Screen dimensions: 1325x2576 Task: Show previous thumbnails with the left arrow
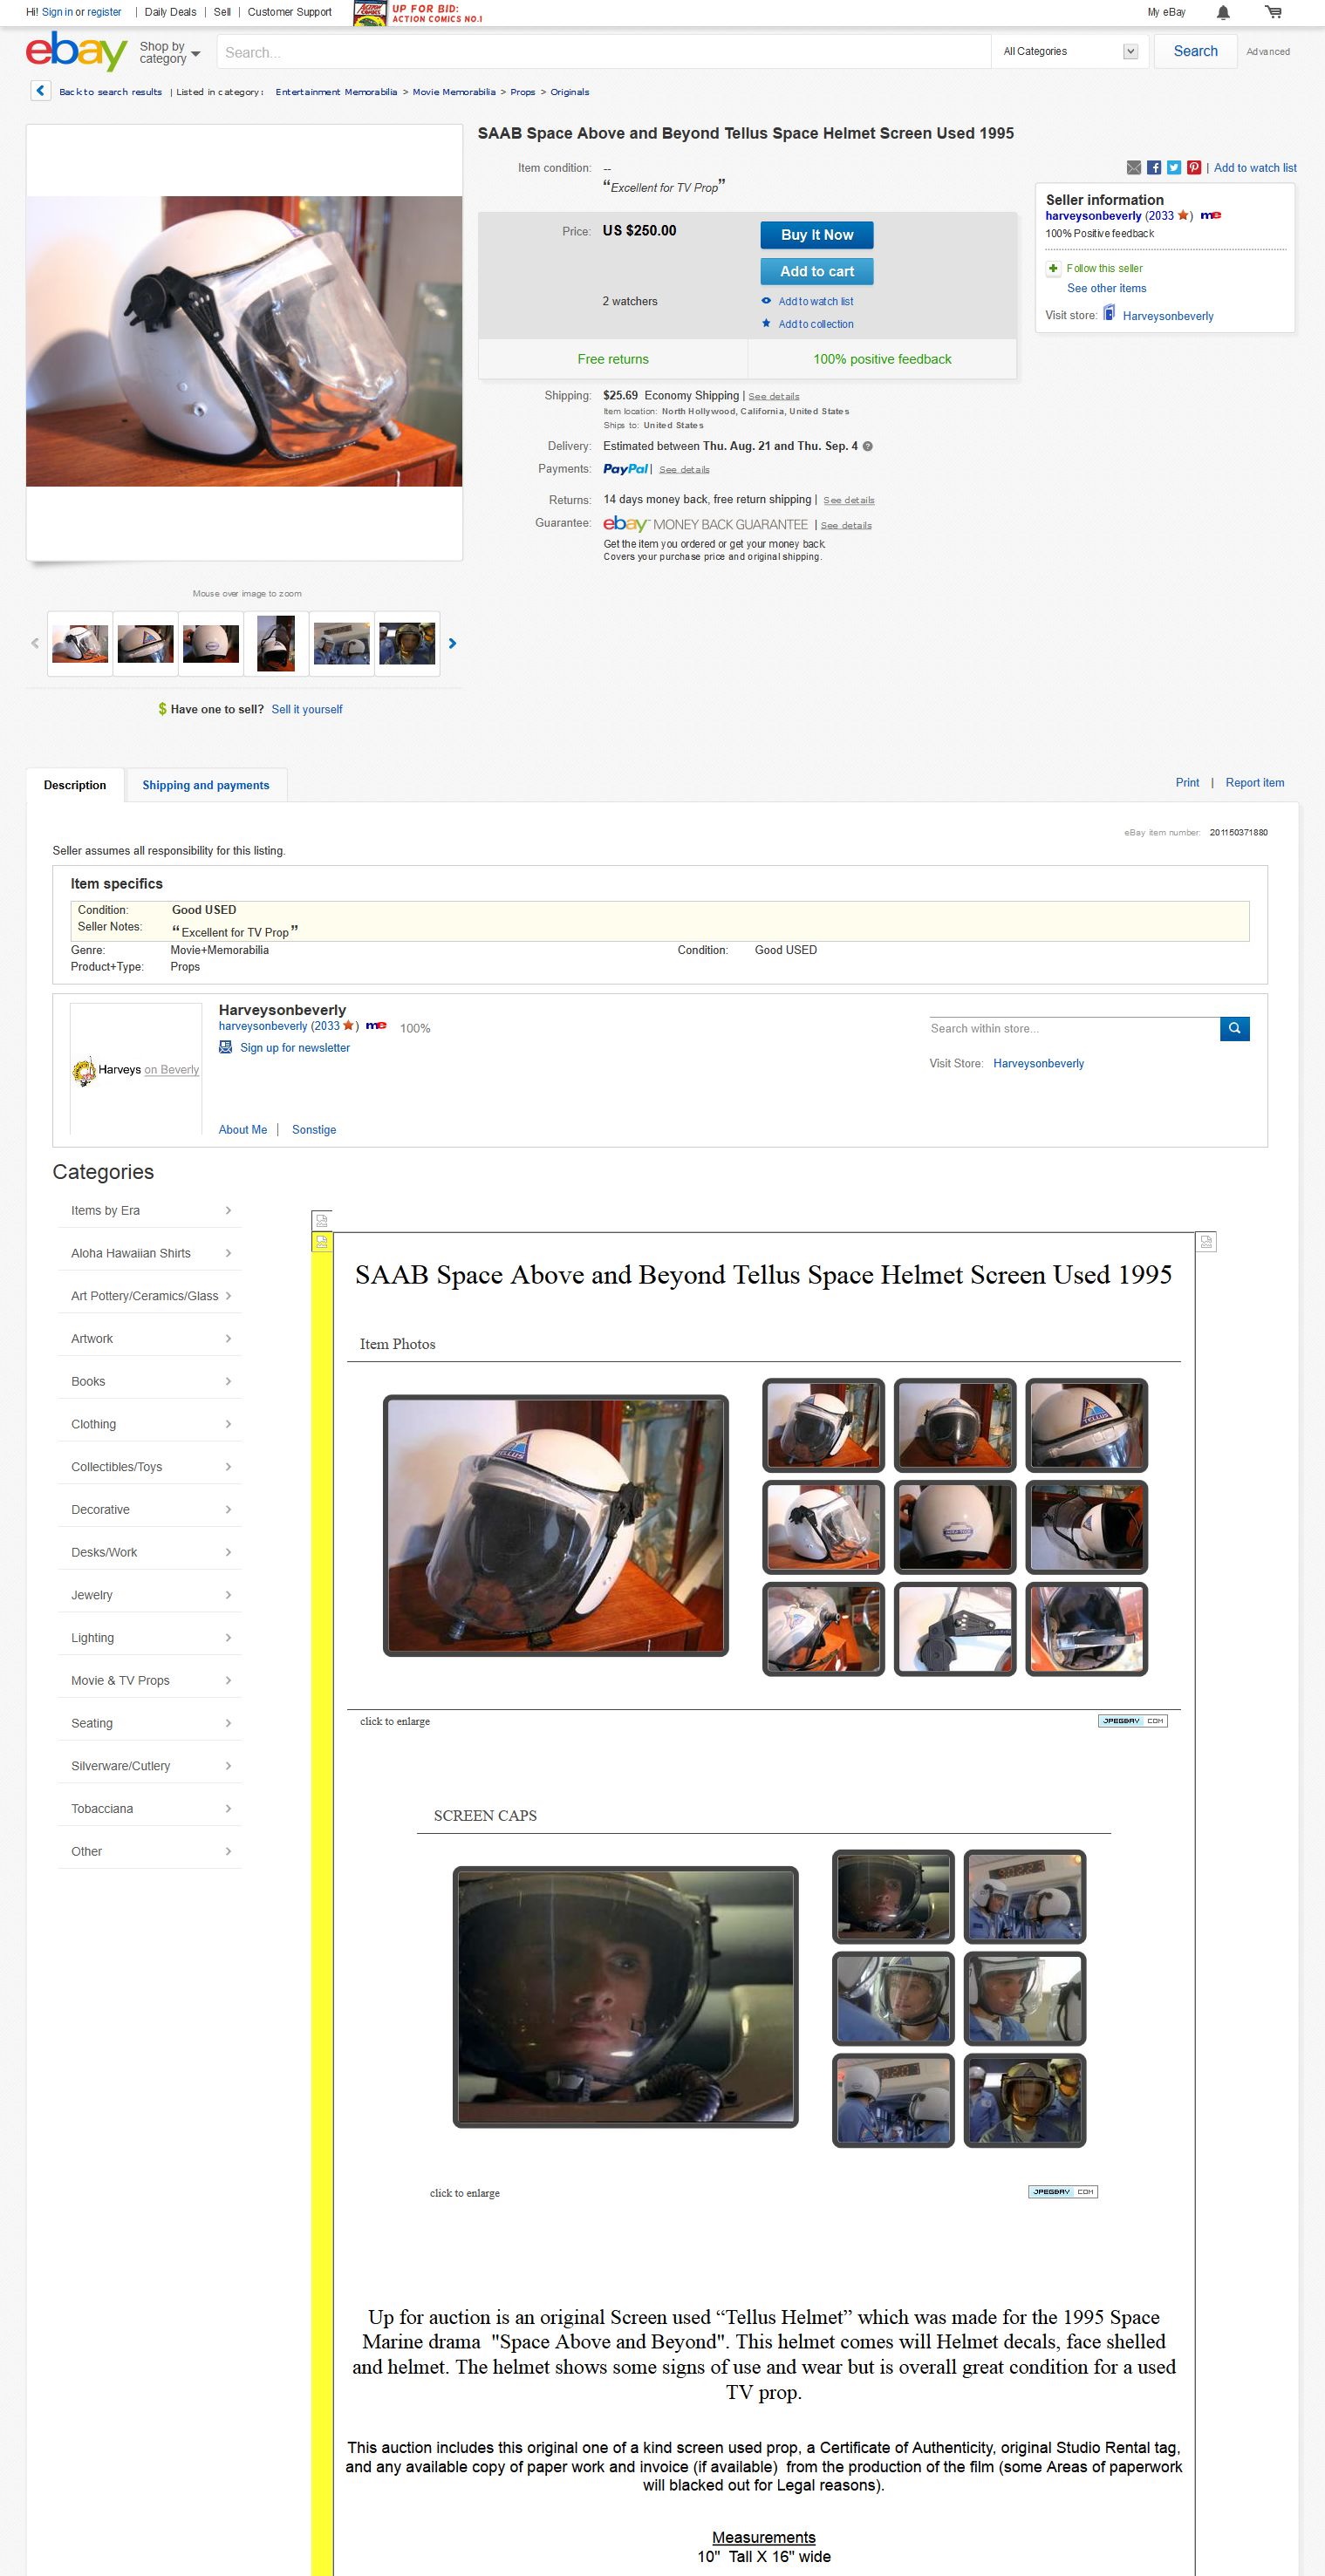coord(35,643)
